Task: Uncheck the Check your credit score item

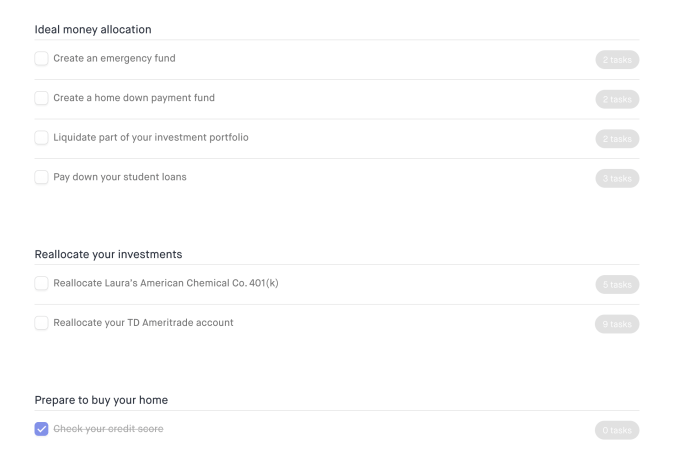Action: 41,429
